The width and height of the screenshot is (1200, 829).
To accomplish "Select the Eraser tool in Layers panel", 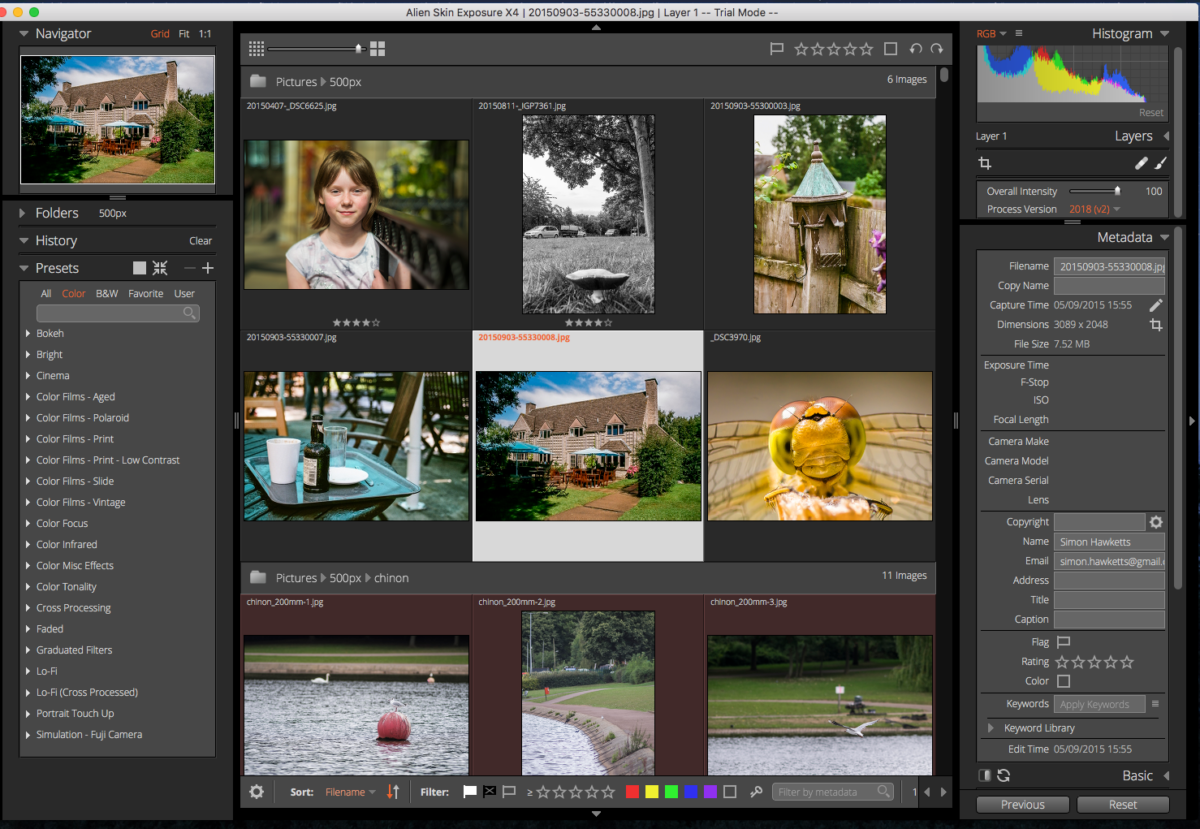I will [x=1141, y=163].
